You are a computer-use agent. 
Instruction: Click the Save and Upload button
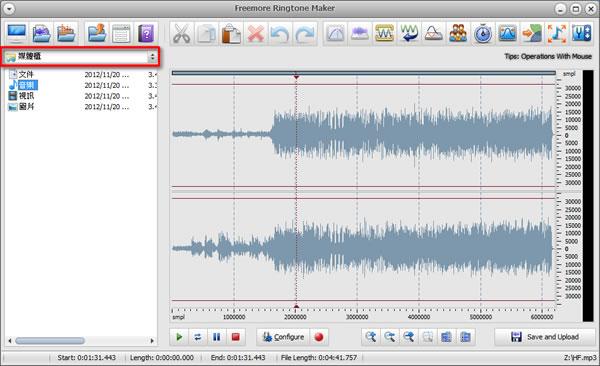[x=545, y=337]
